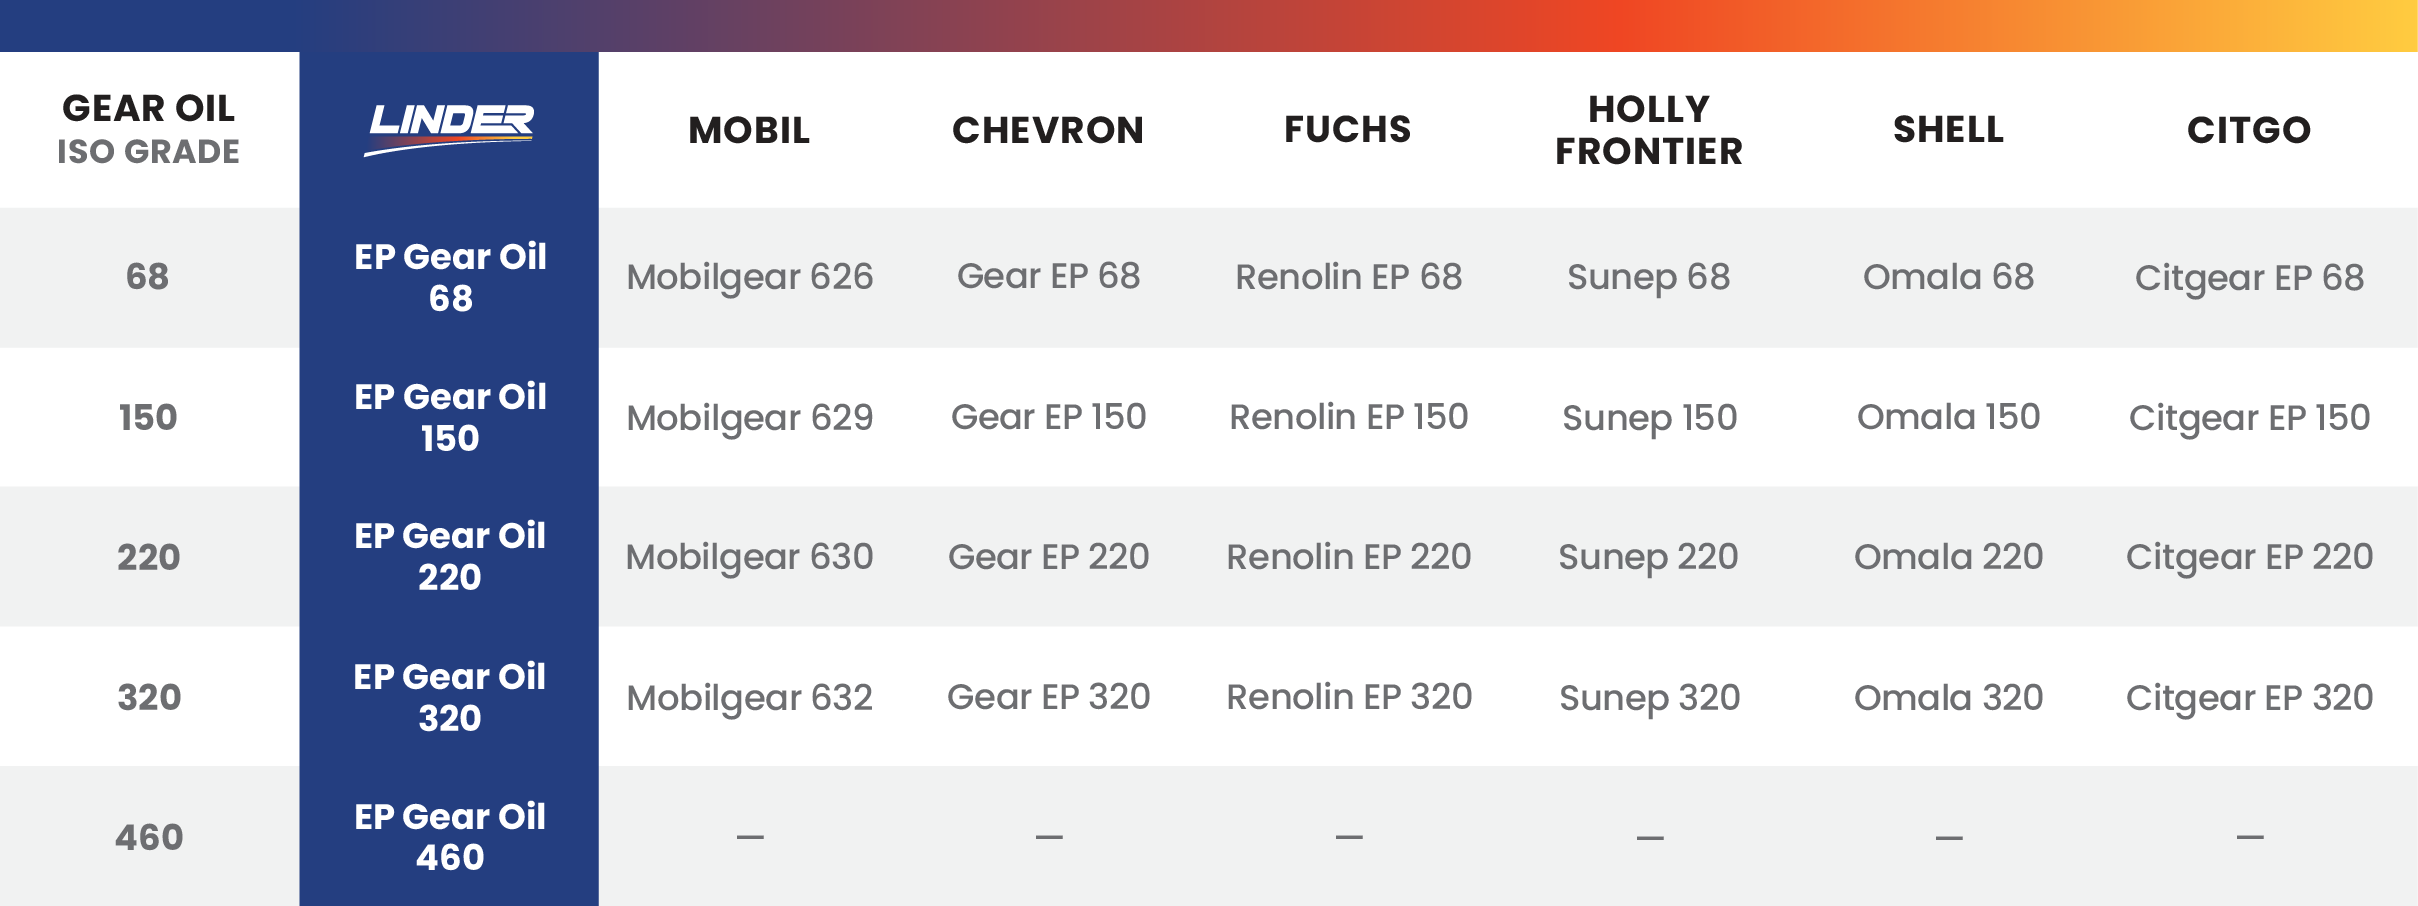Image resolution: width=2418 pixels, height=906 pixels.
Task: Open the EP Gear Oil 68 product
Action: click(450, 277)
